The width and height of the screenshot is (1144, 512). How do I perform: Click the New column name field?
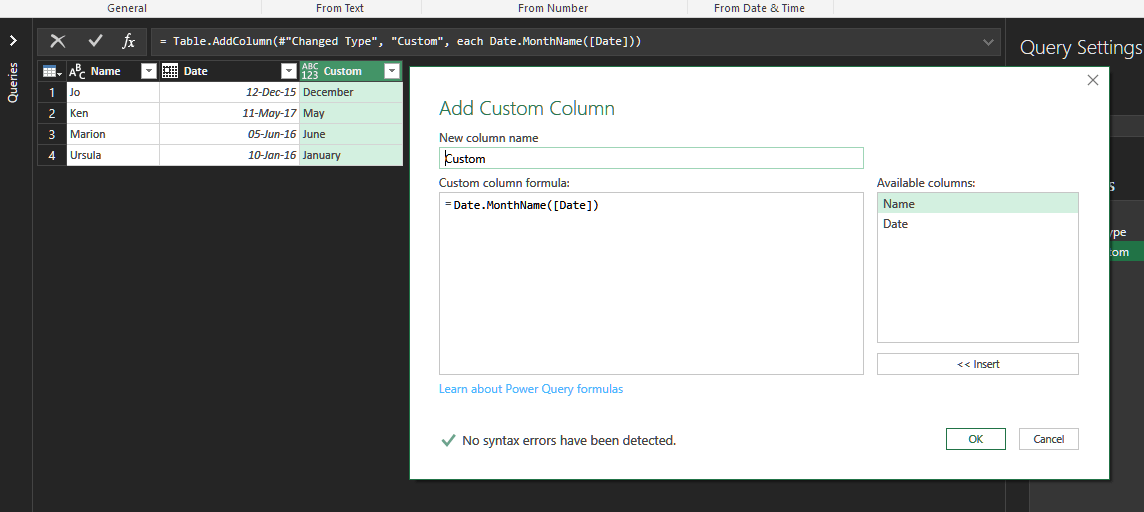[x=651, y=158]
